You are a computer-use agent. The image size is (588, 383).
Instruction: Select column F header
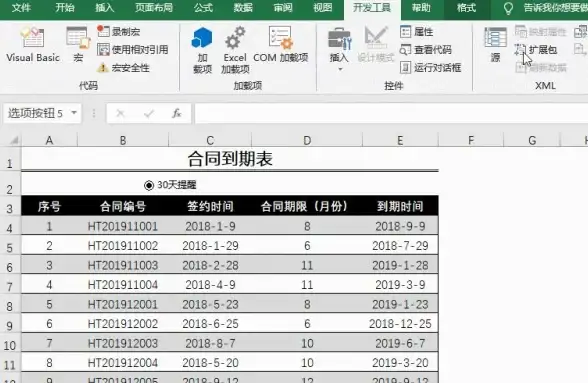(x=471, y=140)
